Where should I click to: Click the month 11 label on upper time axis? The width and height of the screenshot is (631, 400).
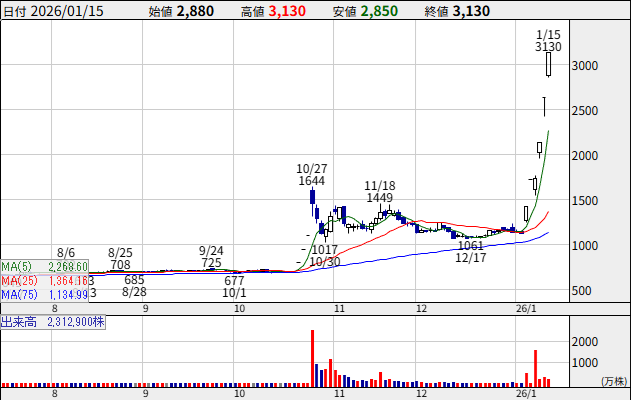pyautogui.click(x=340, y=309)
